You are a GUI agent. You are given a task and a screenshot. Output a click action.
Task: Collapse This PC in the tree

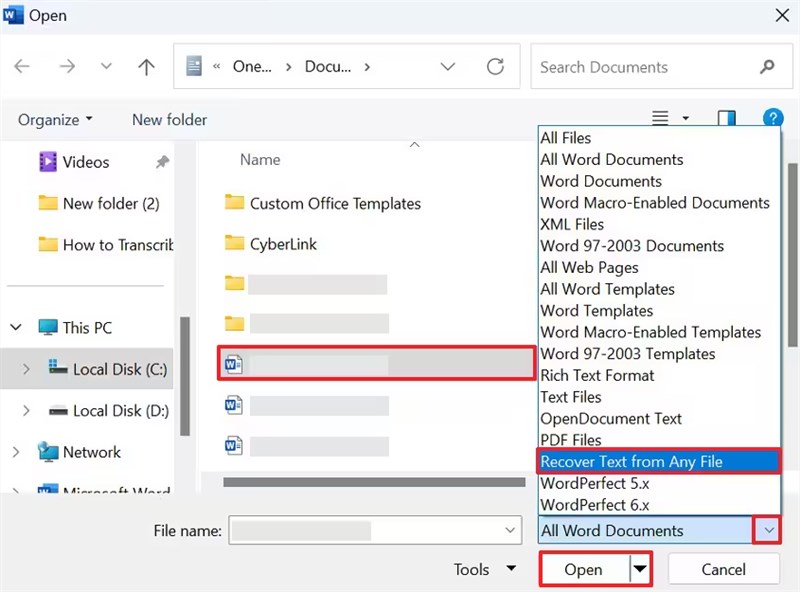16,327
